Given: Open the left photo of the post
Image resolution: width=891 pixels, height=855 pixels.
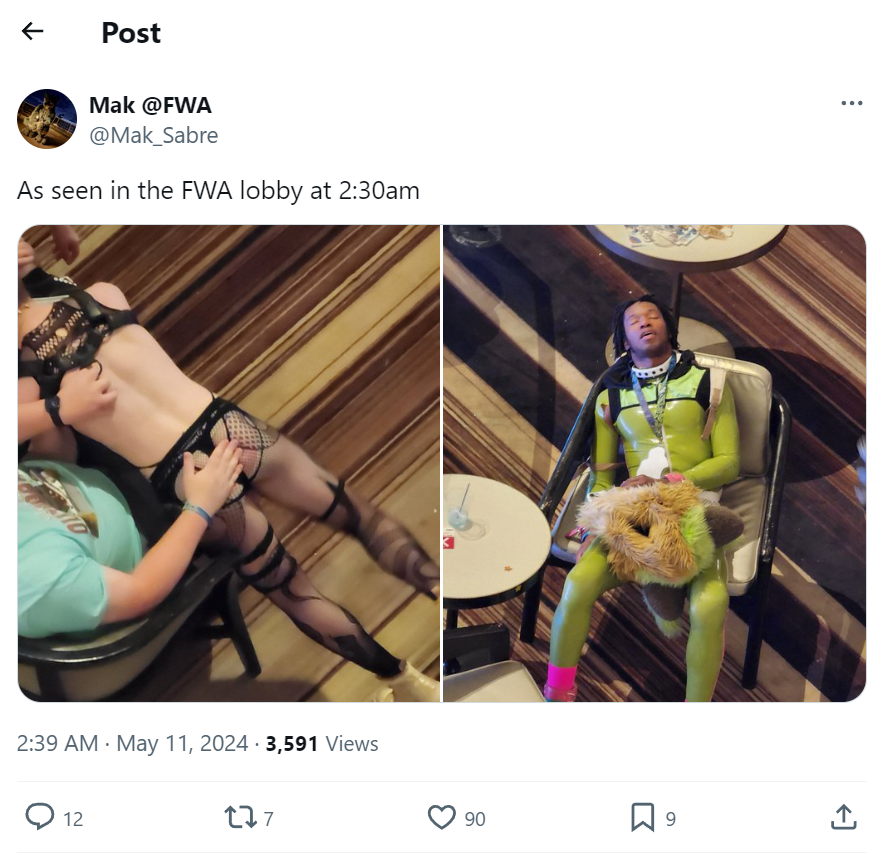Looking at the screenshot, I should [x=229, y=463].
